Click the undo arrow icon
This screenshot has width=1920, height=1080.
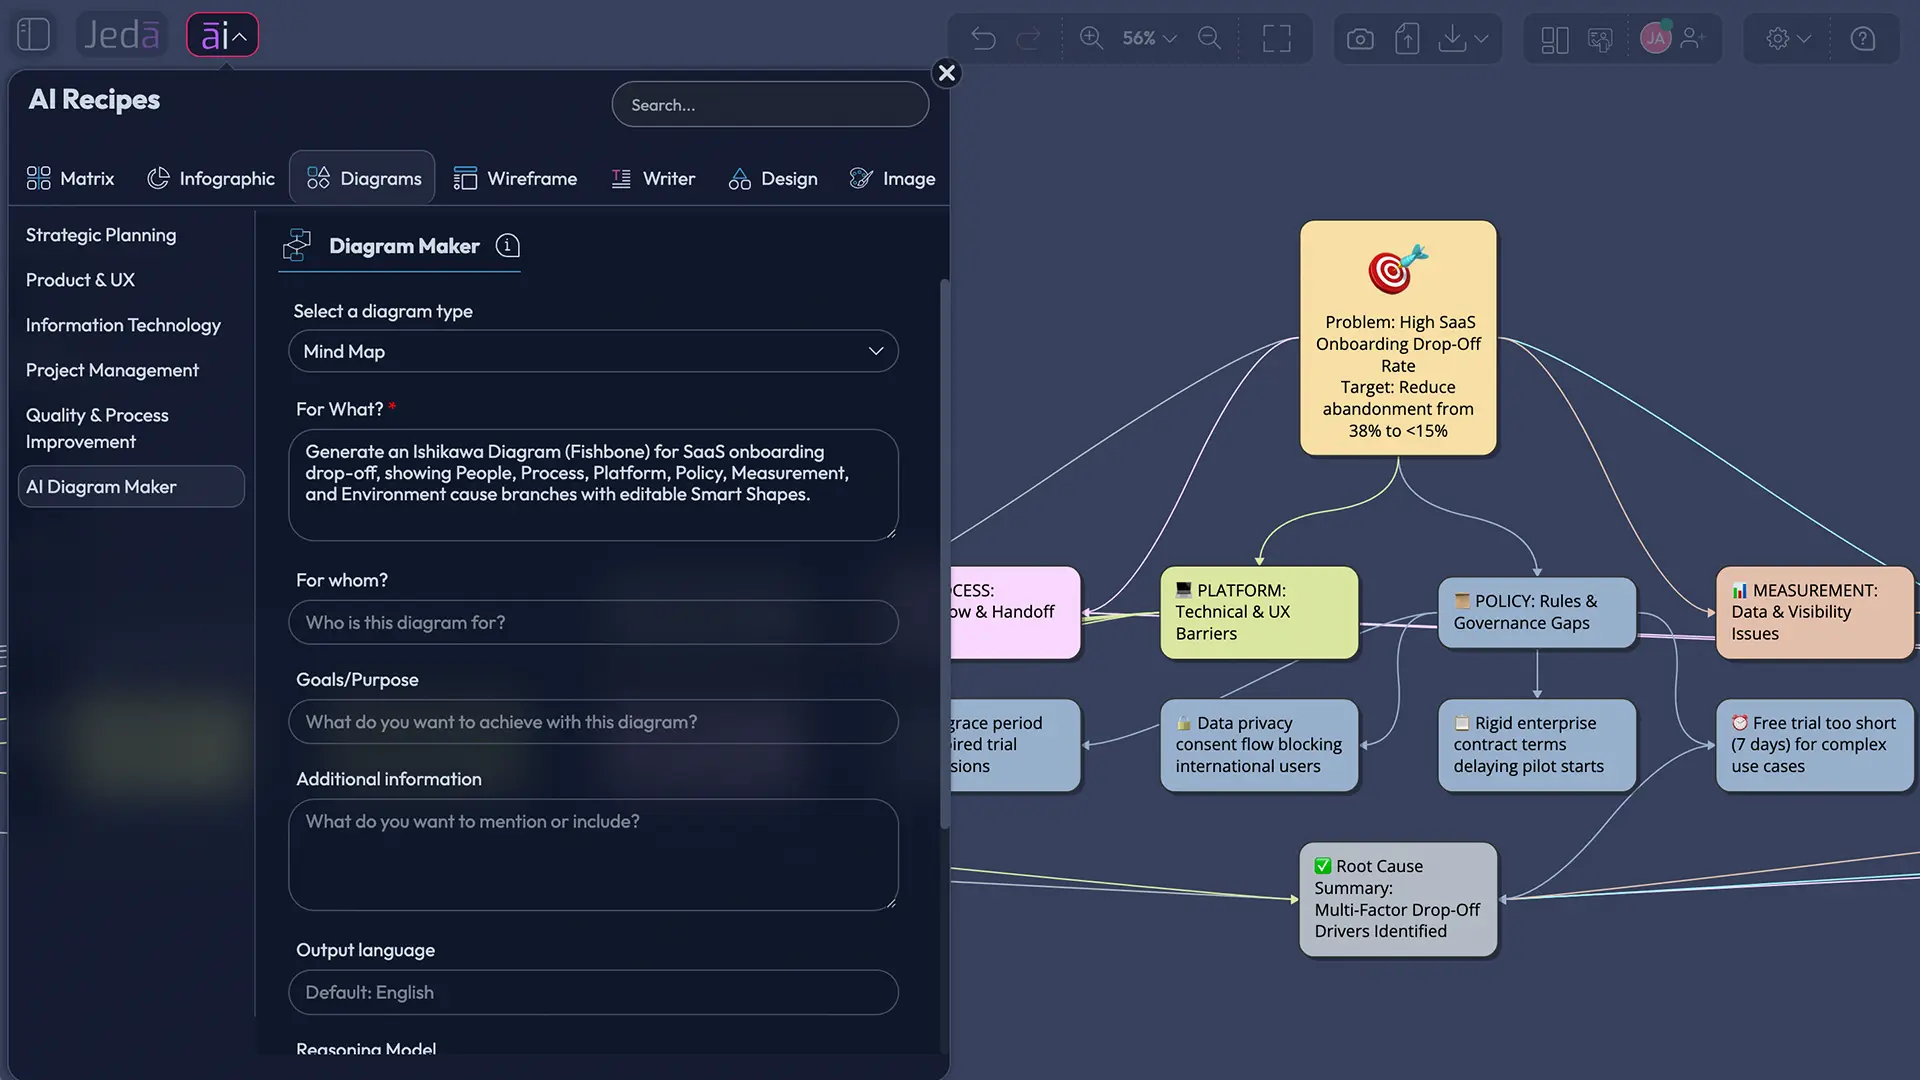point(983,39)
